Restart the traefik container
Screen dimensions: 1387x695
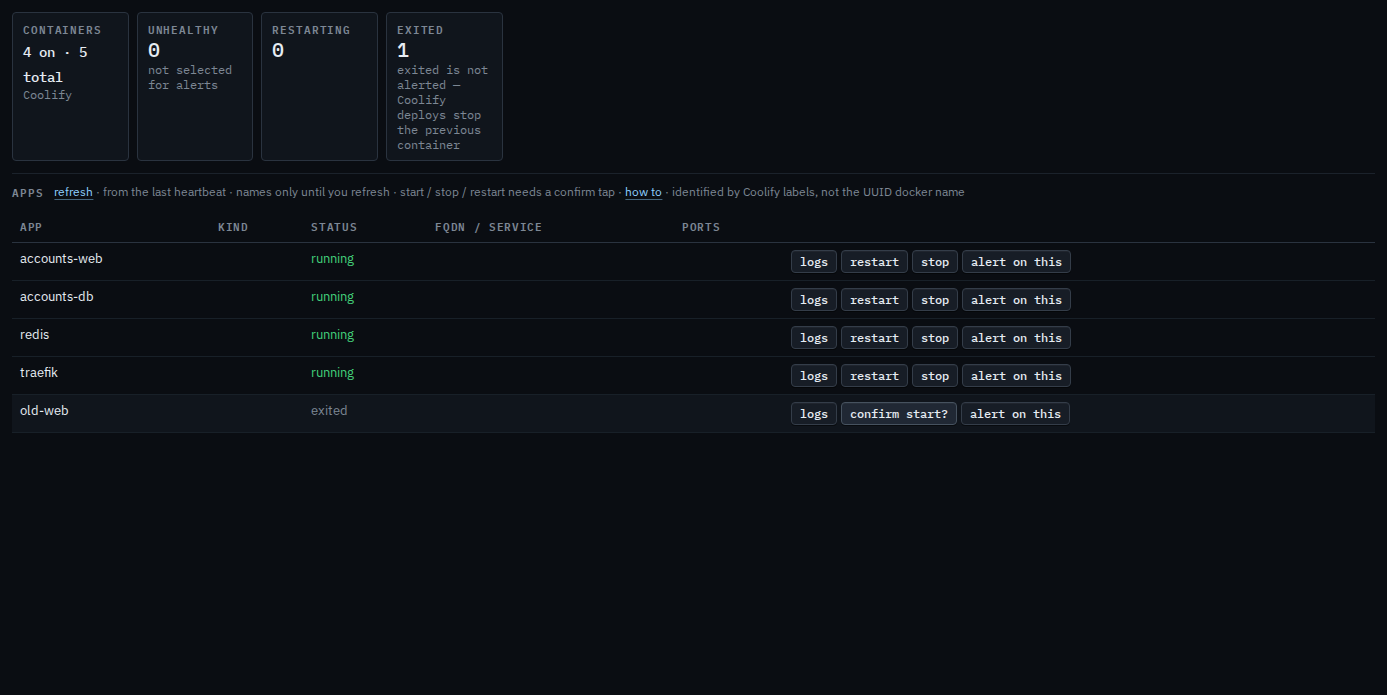(874, 376)
